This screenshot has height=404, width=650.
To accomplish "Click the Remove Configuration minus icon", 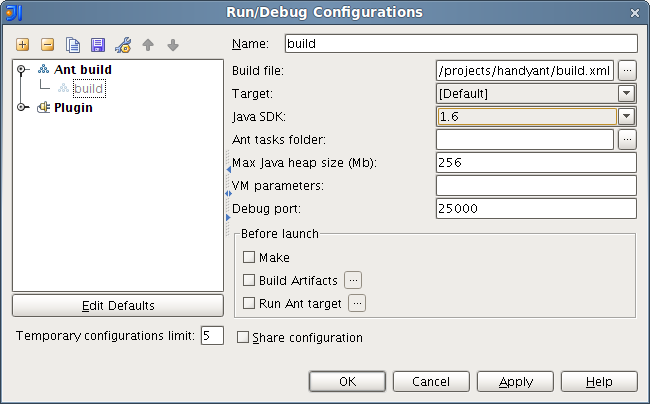I will (47, 45).
